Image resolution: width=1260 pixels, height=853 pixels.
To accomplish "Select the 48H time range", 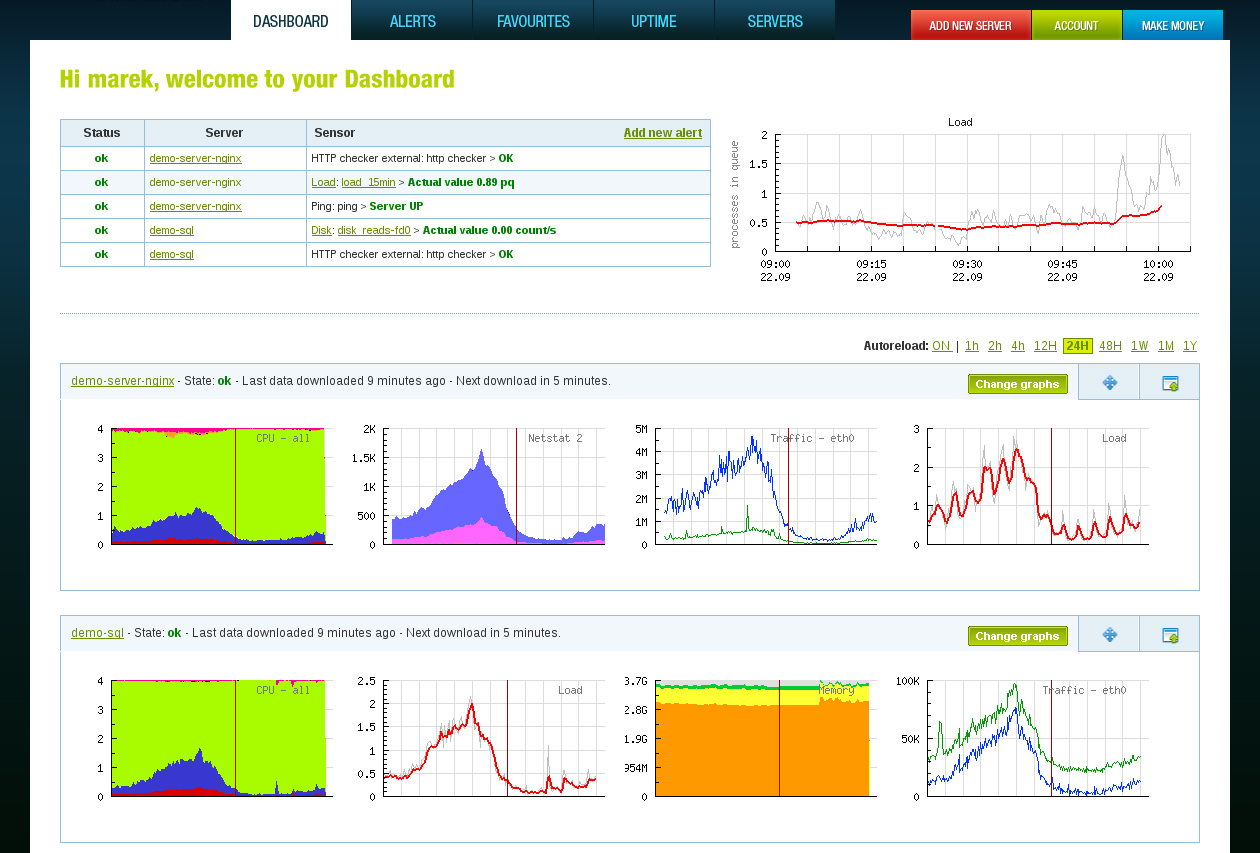I will [x=1110, y=346].
